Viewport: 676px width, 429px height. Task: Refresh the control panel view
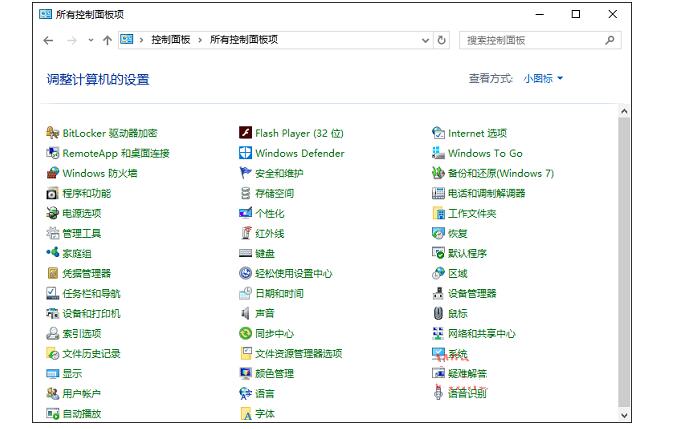coord(441,40)
